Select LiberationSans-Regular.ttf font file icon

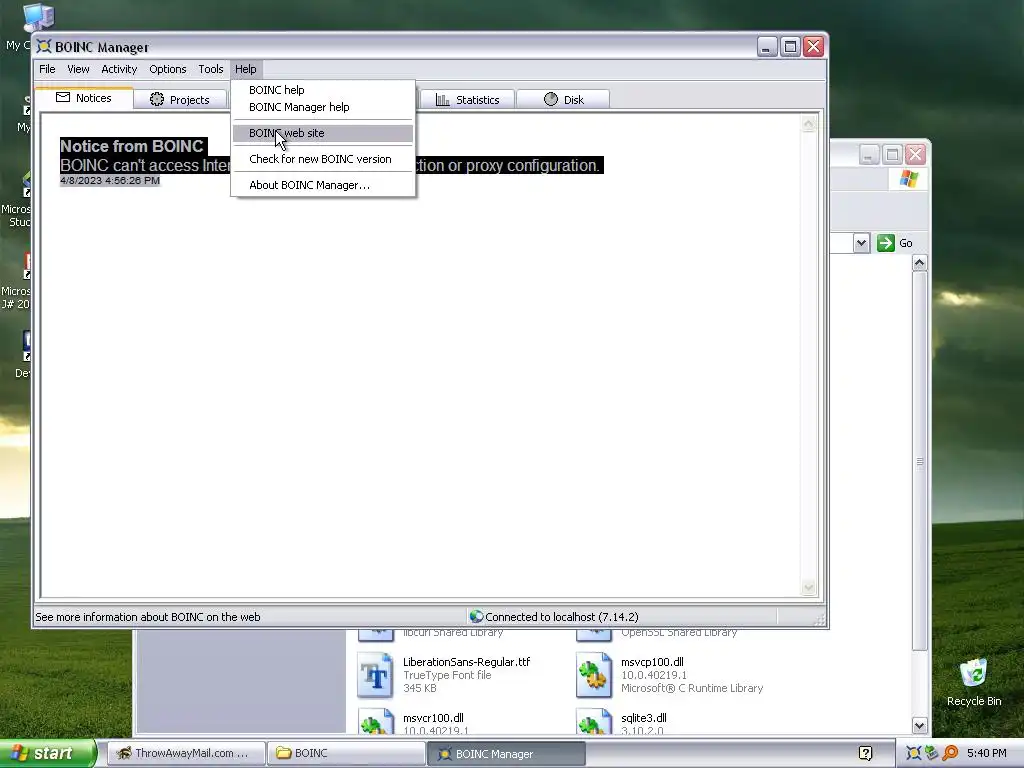coord(376,675)
